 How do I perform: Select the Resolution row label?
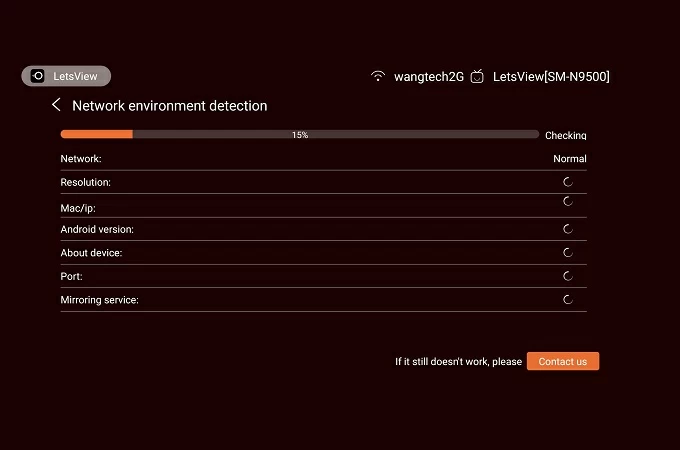(85, 183)
